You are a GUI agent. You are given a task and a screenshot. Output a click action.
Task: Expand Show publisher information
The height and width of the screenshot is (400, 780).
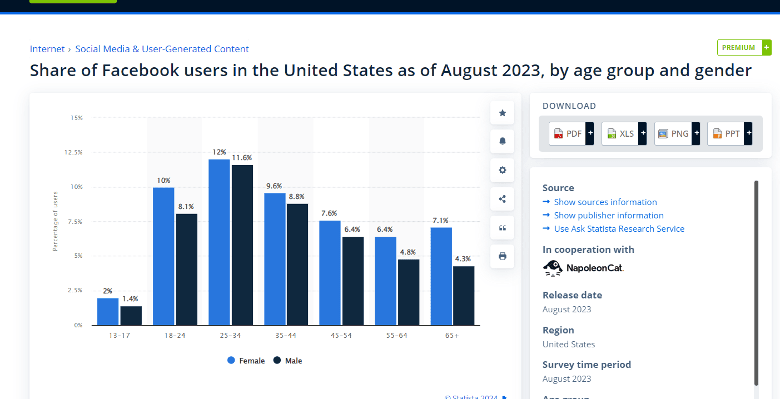tap(603, 215)
